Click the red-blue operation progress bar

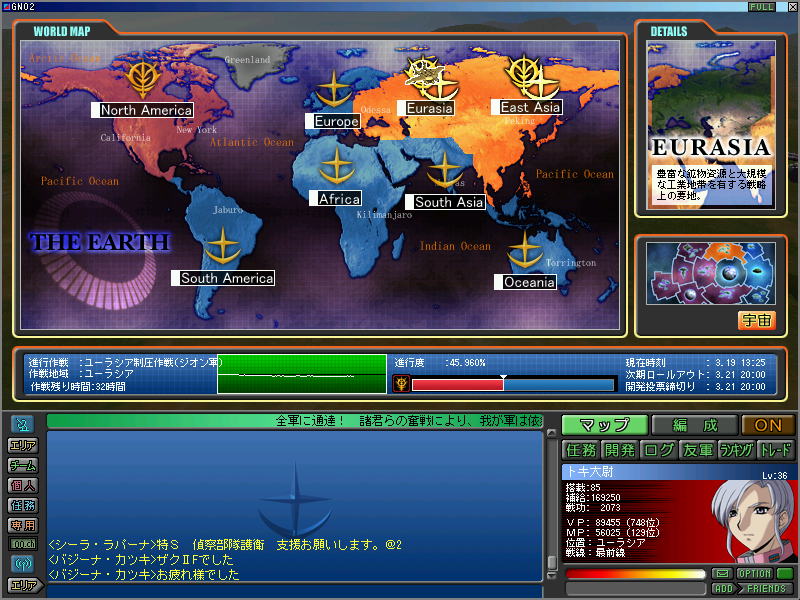click(x=513, y=385)
